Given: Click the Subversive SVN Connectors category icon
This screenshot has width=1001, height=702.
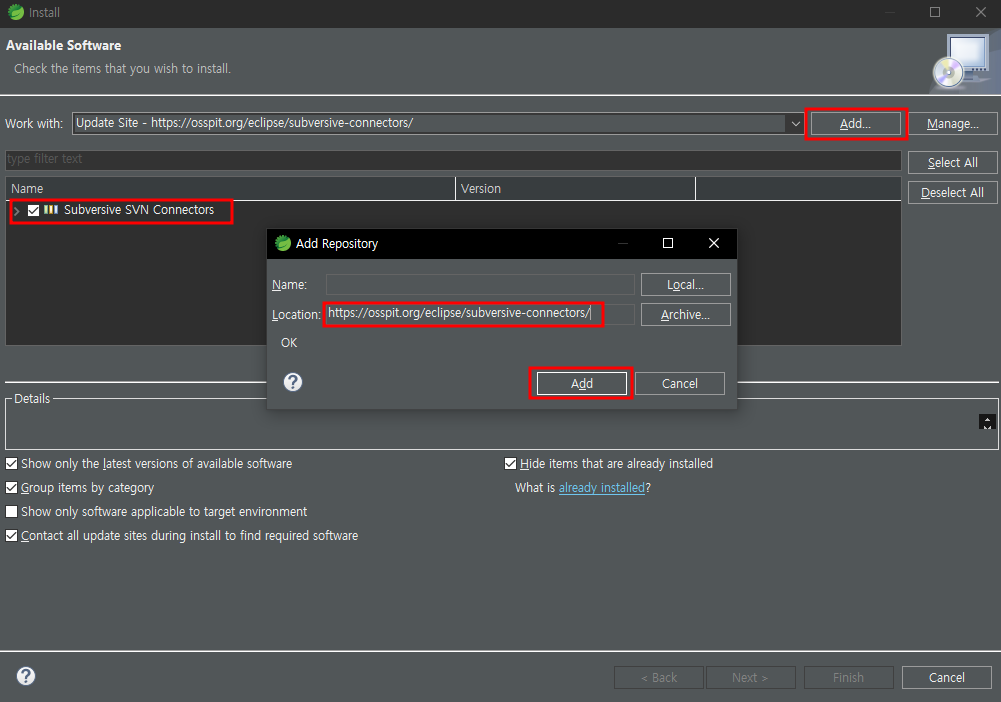Looking at the screenshot, I should (x=51, y=210).
